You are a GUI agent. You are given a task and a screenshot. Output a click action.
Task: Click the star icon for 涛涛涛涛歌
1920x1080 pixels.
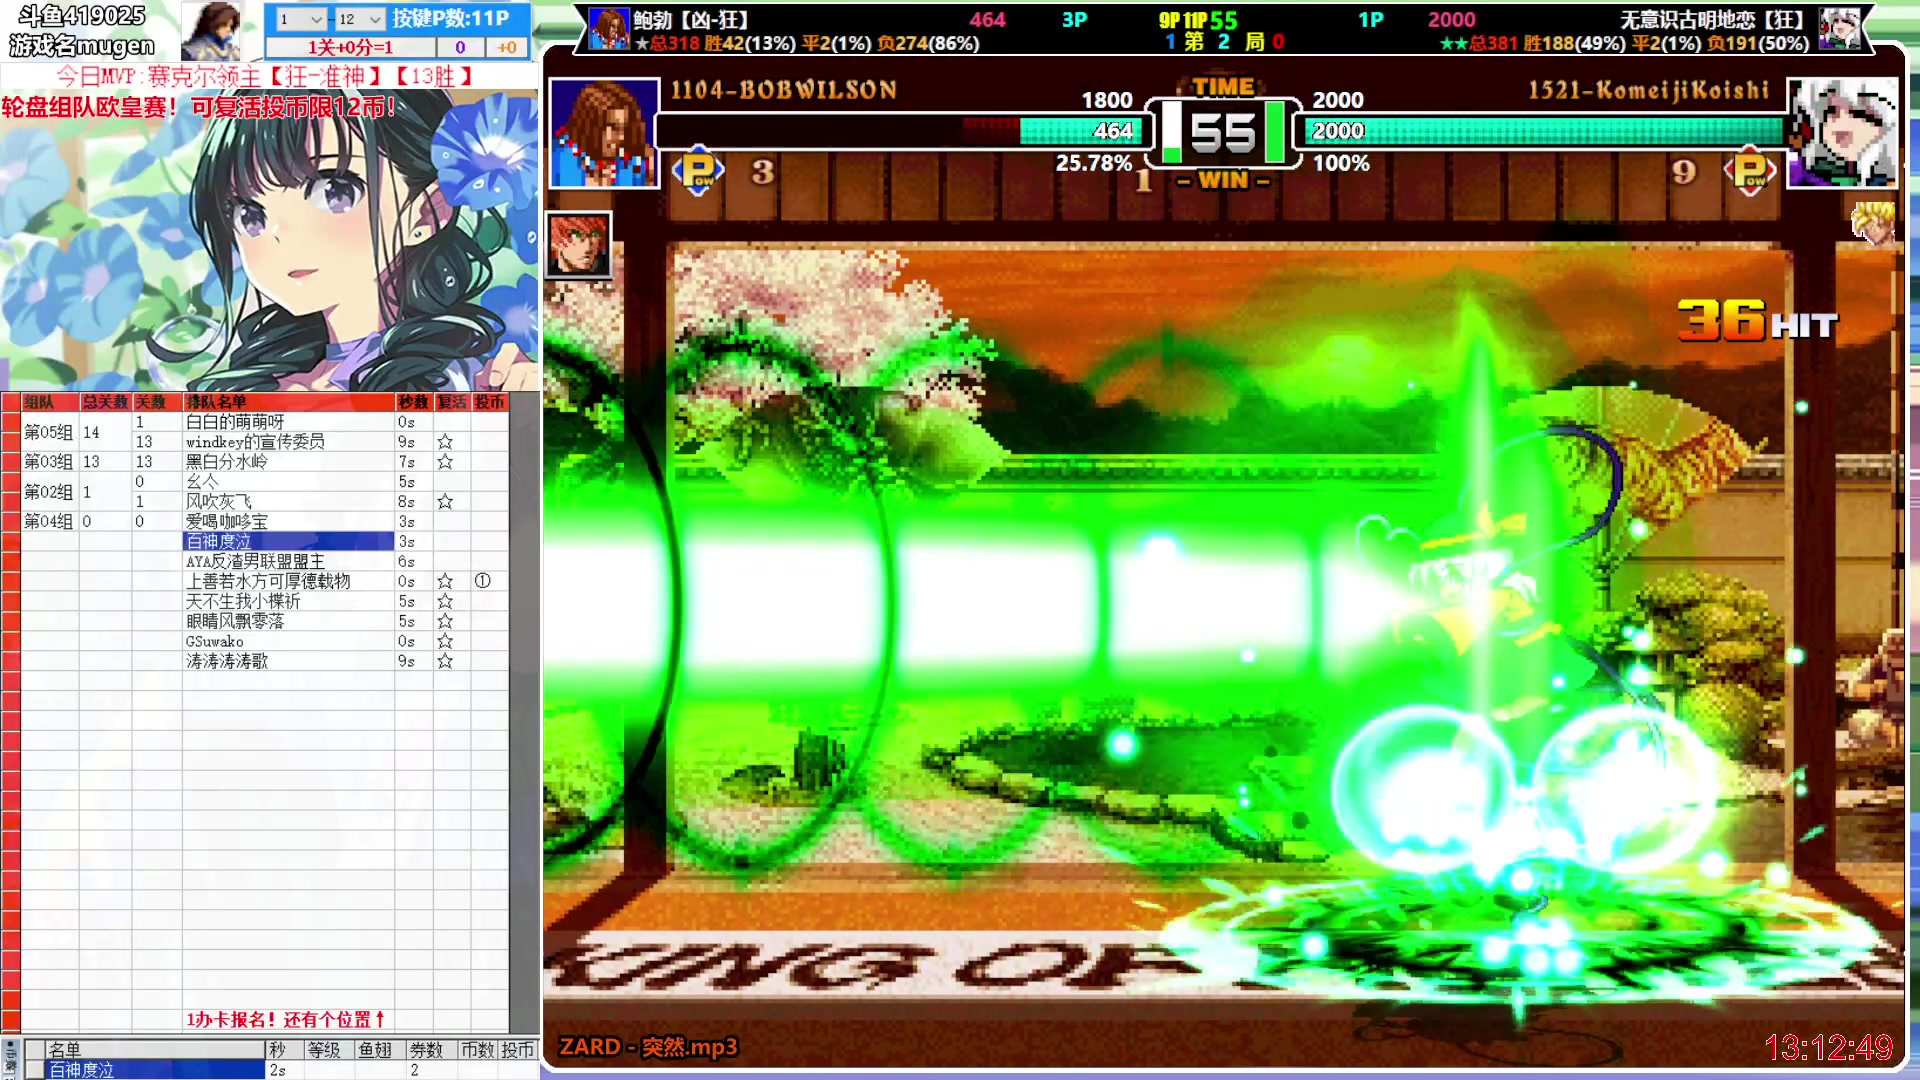click(x=445, y=661)
